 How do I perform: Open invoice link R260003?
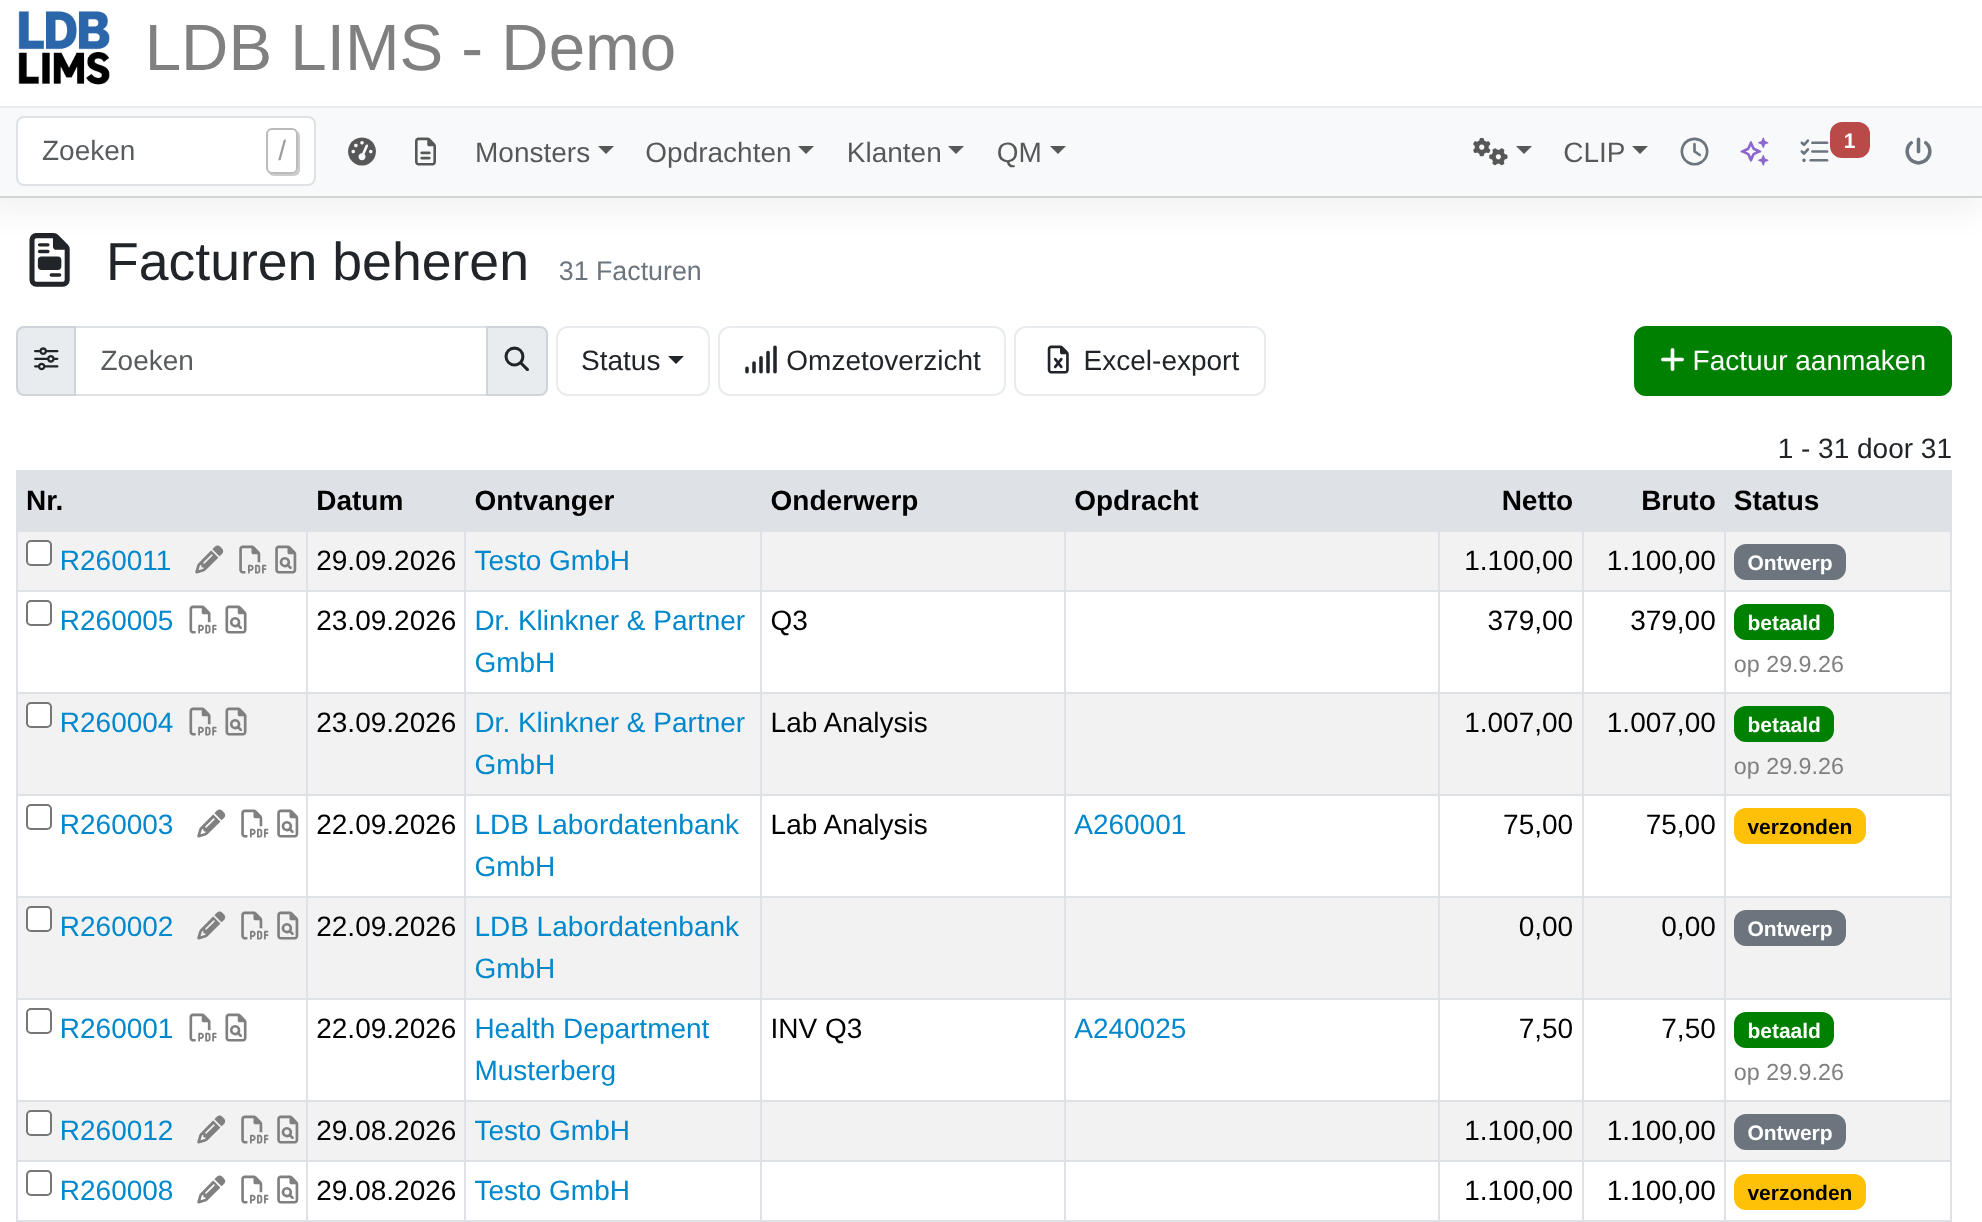click(116, 825)
